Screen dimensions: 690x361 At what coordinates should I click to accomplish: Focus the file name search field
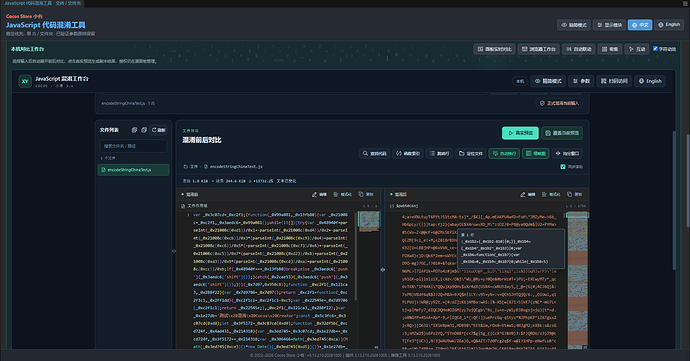point(133,146)
